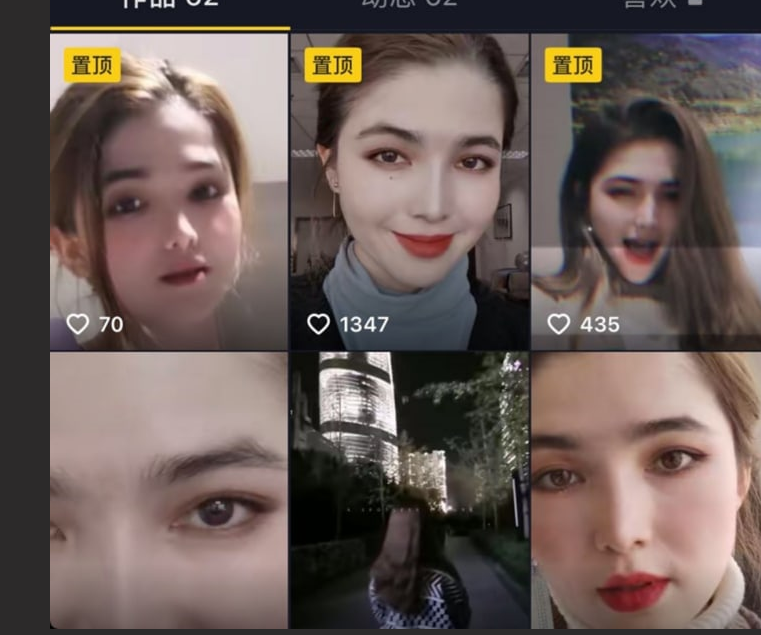Click the heart icon next to 70
Viewport: 761px width, 635px height.
coord(77,324)
